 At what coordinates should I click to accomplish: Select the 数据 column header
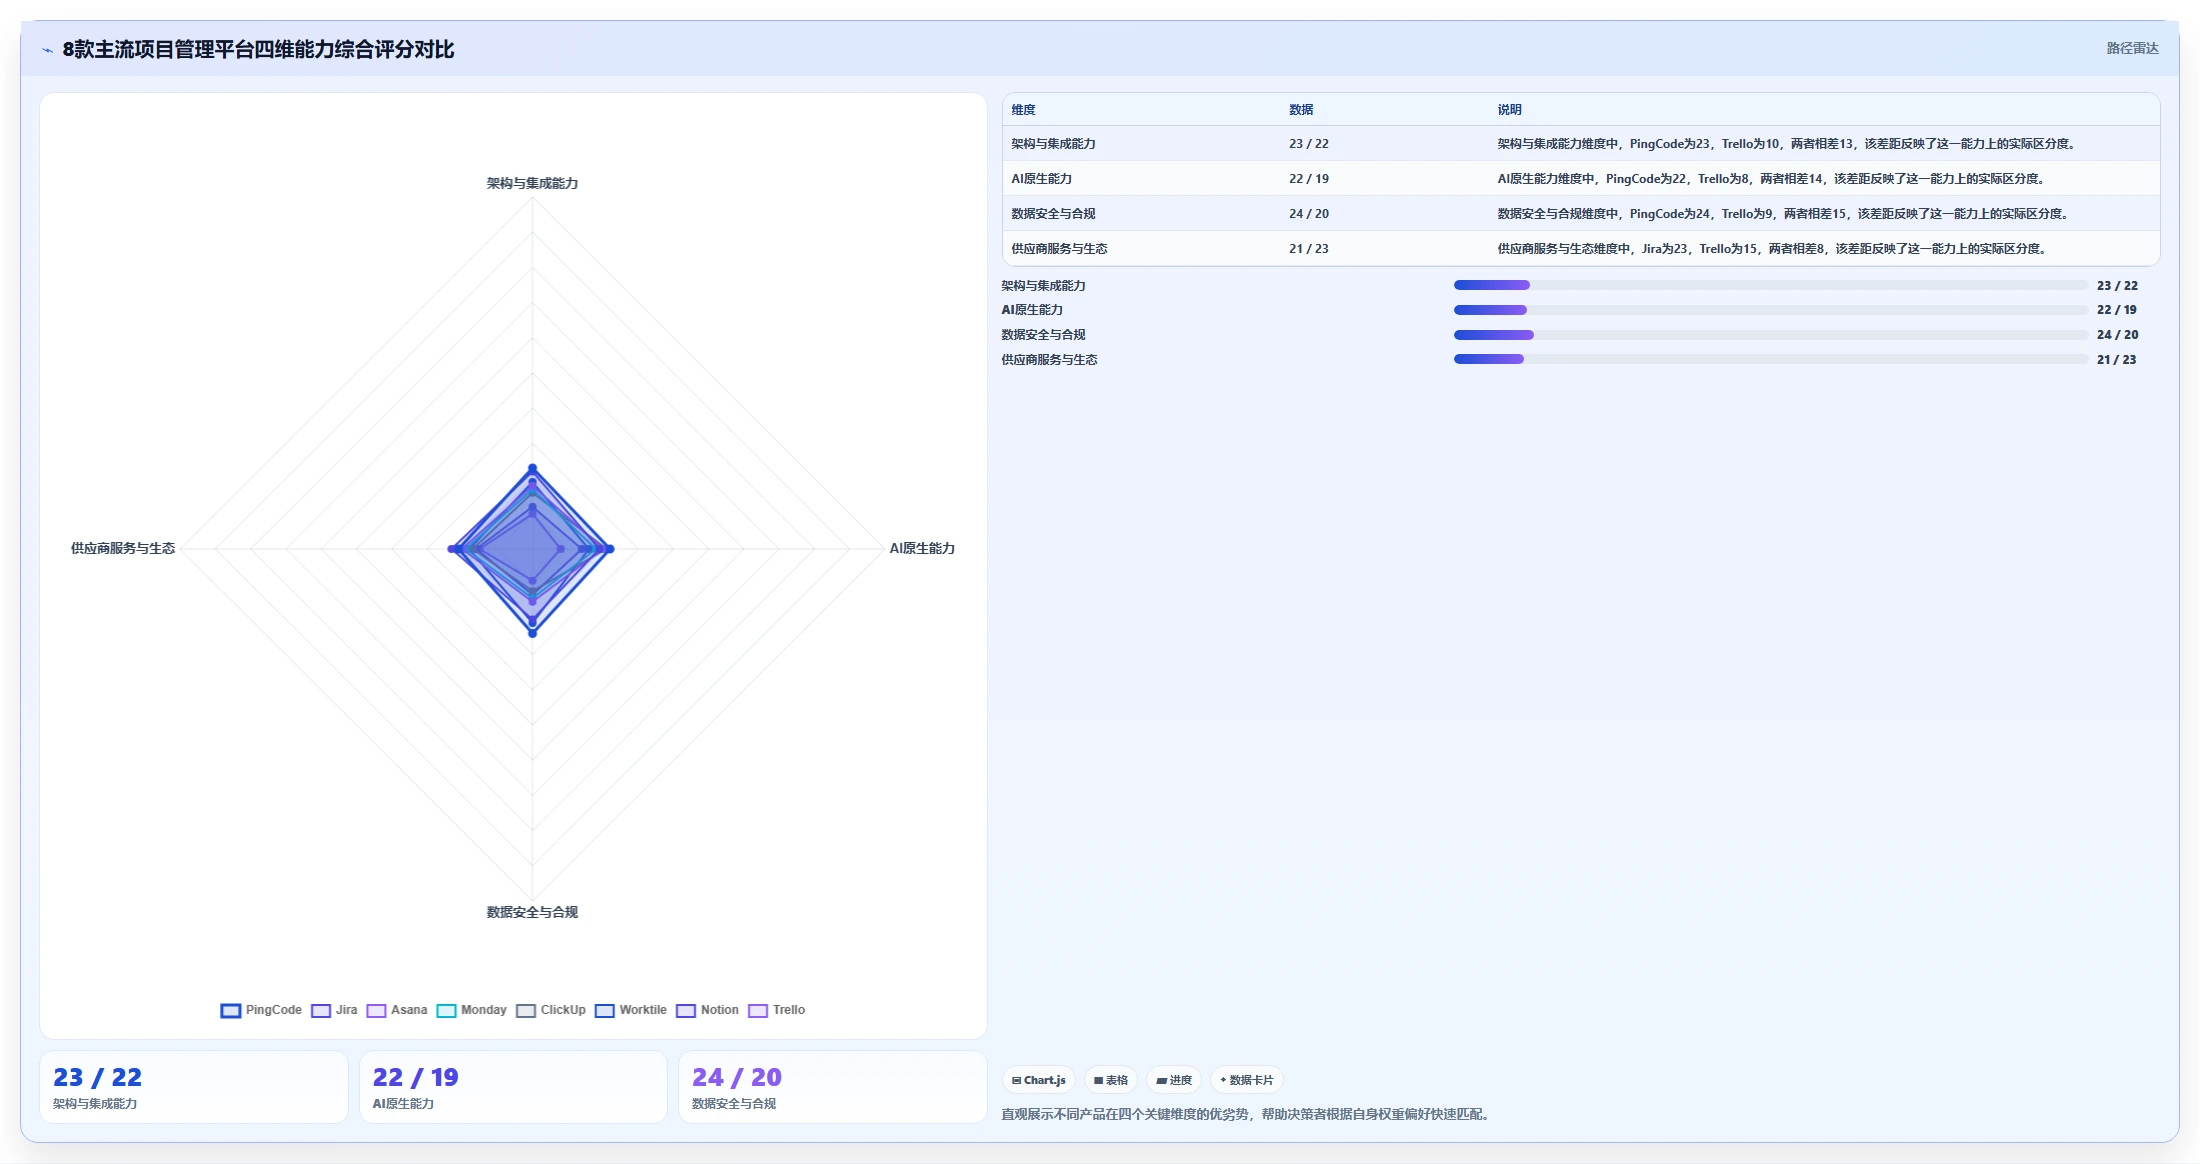pos(1301,110)
